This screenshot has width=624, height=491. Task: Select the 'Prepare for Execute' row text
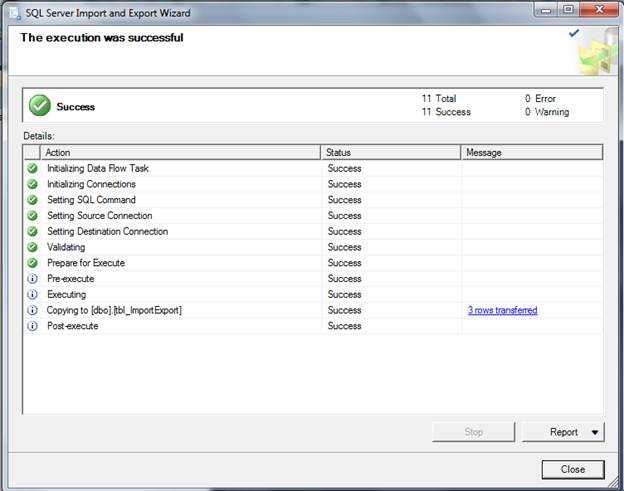pos(86,263)
